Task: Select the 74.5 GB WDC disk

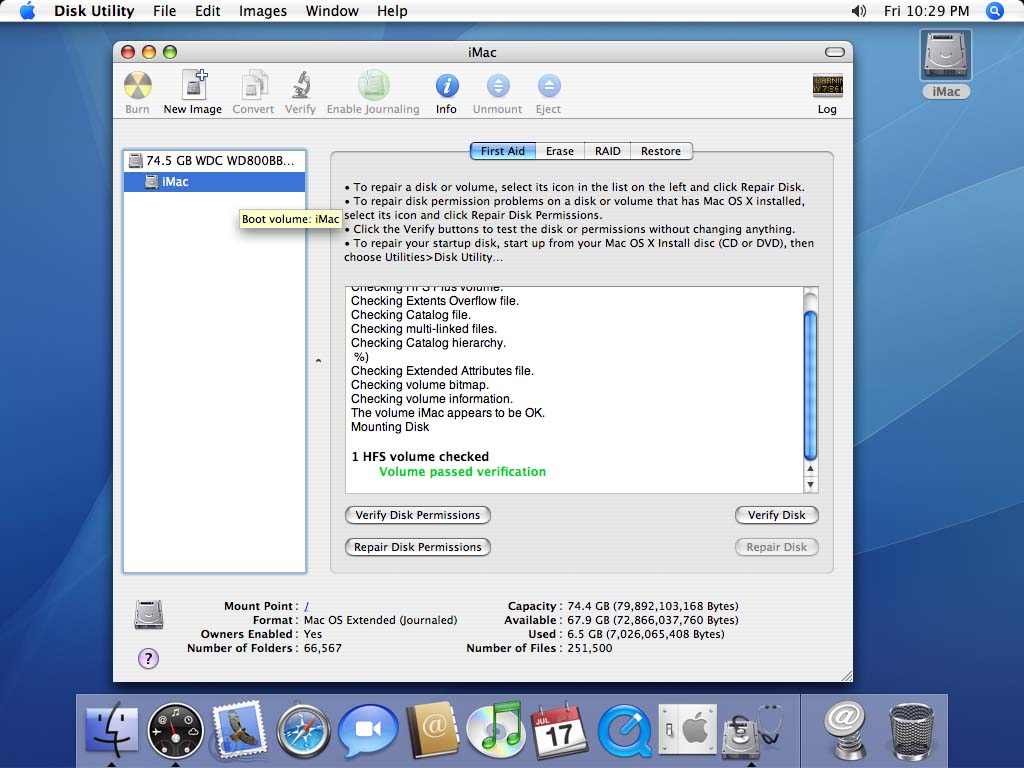Action: pos(214,161)
